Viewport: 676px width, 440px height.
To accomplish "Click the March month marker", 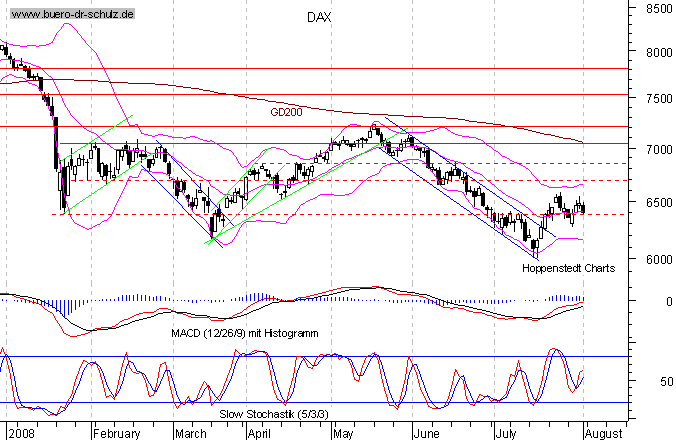I will (x=190, y=434).
